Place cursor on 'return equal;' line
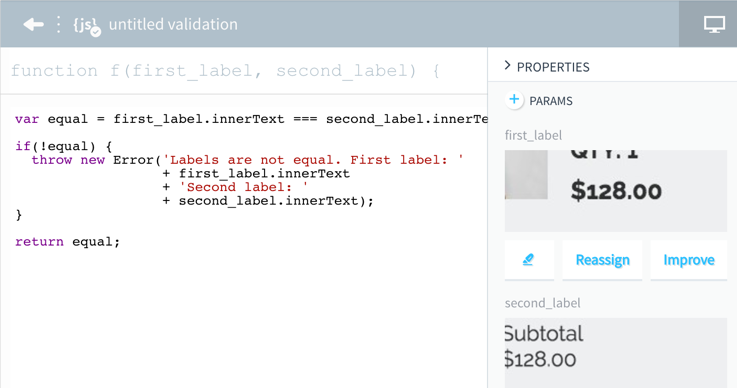This screenshot has width=737, height=388. pos(67,242)
